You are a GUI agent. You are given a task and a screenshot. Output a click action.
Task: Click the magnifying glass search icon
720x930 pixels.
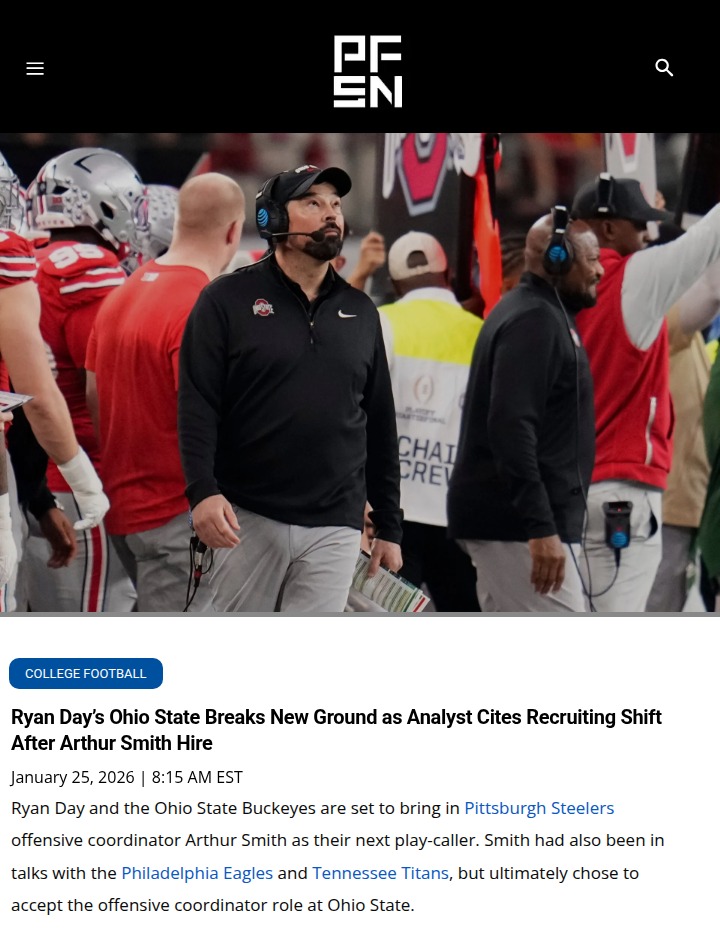(664, 68)
